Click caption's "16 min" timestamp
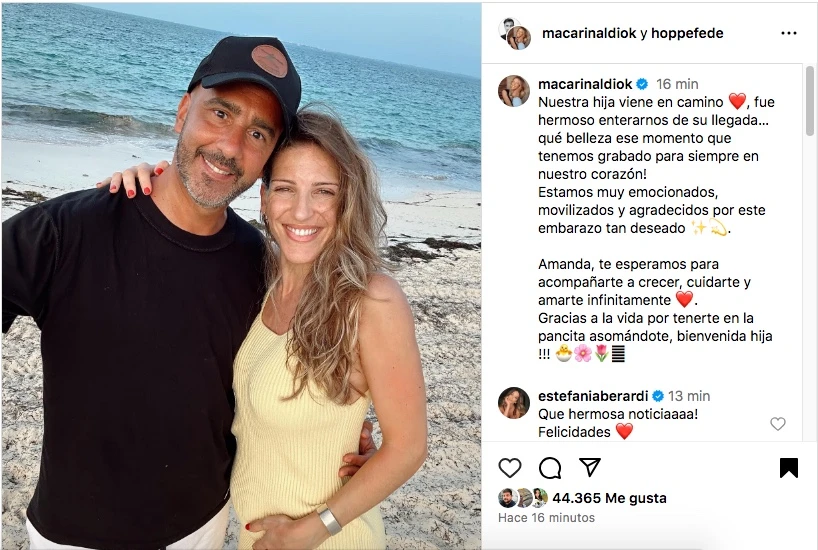 click(x=677, y=84)
